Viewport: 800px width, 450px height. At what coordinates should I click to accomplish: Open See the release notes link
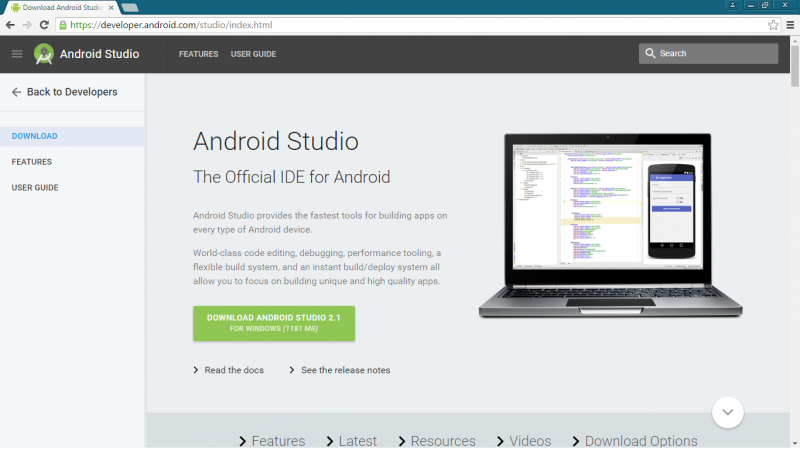coord(345,370)
